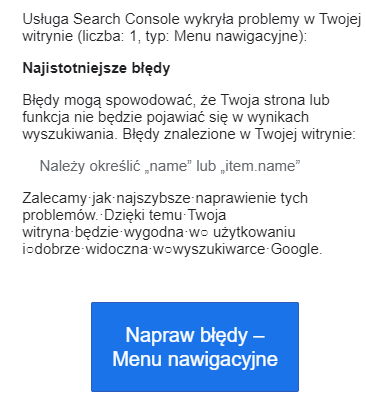
Task: Click the 'Usługa' word at the message start
Action: pos(45,19)
